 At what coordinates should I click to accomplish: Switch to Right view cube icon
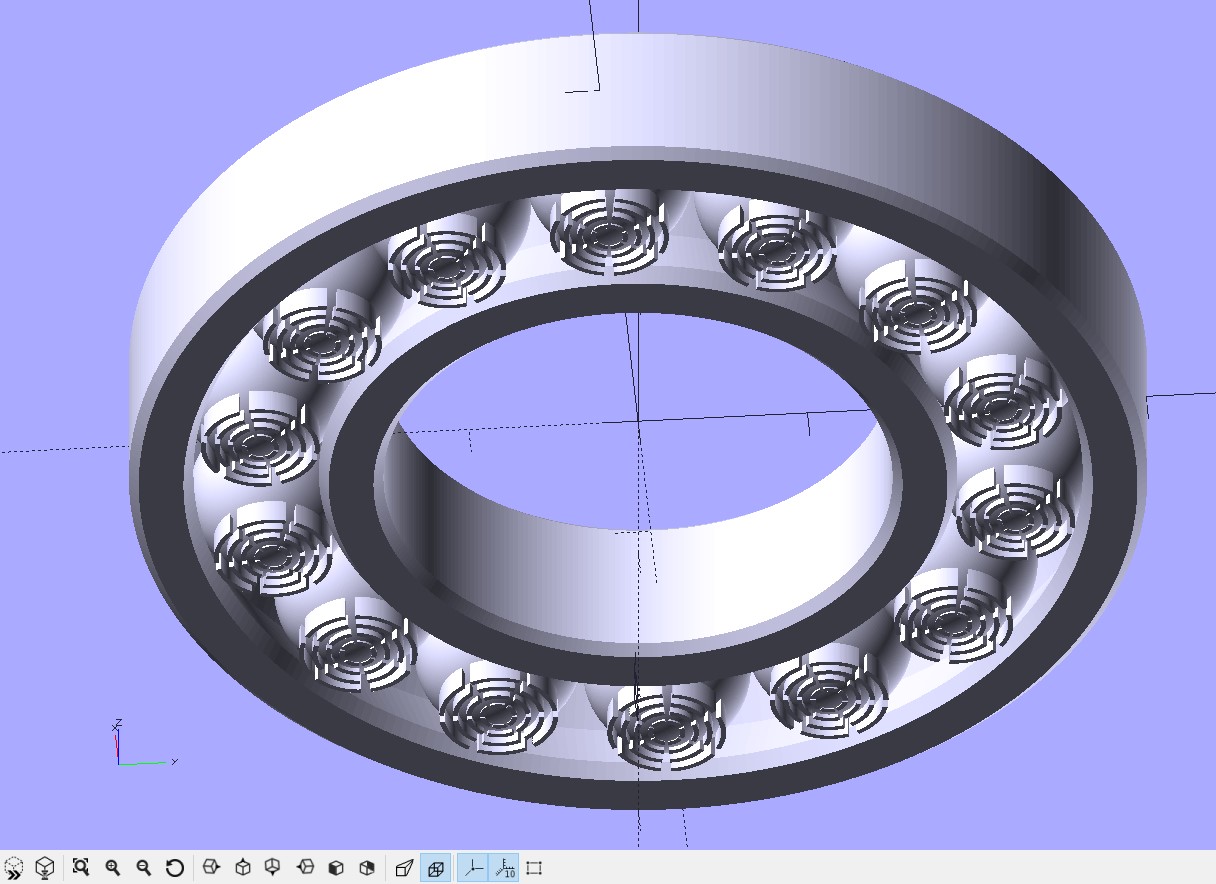tap(210, 867)
